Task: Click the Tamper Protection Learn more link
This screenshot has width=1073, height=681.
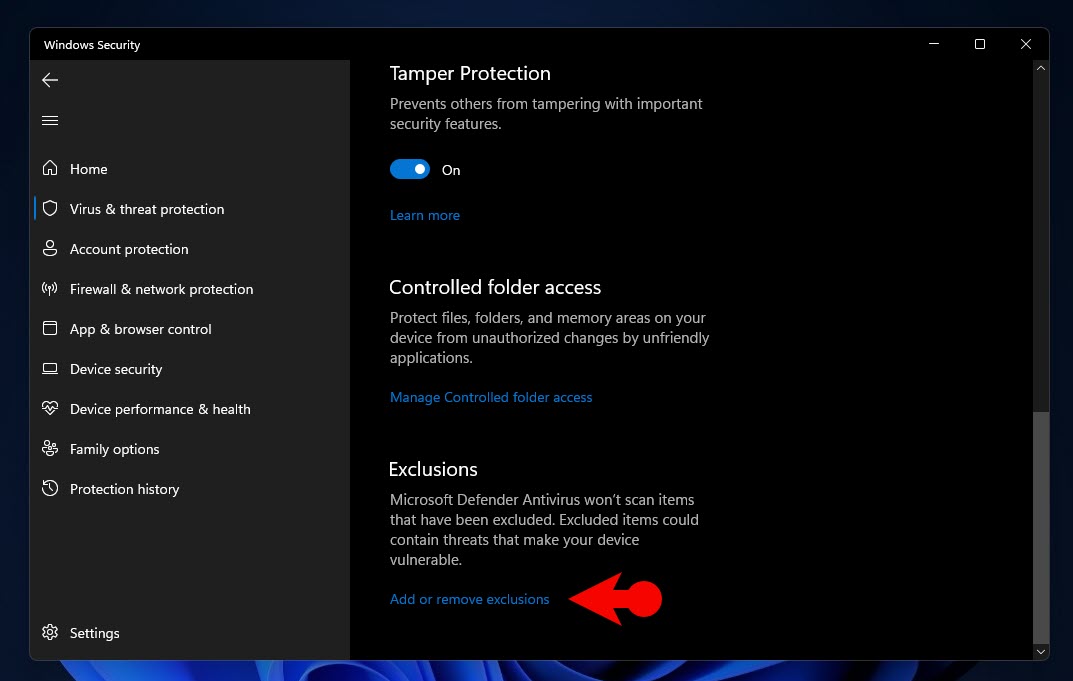Action: tap(425, 216)
